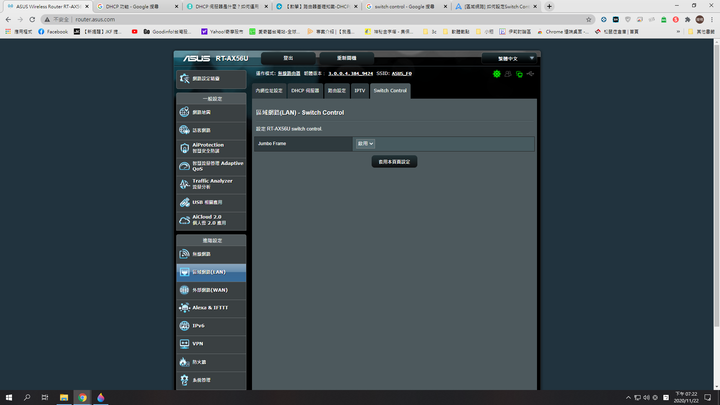
Task: Open the Alexa & IFTTT sidebar item
Action: click(x=211, y=308)
